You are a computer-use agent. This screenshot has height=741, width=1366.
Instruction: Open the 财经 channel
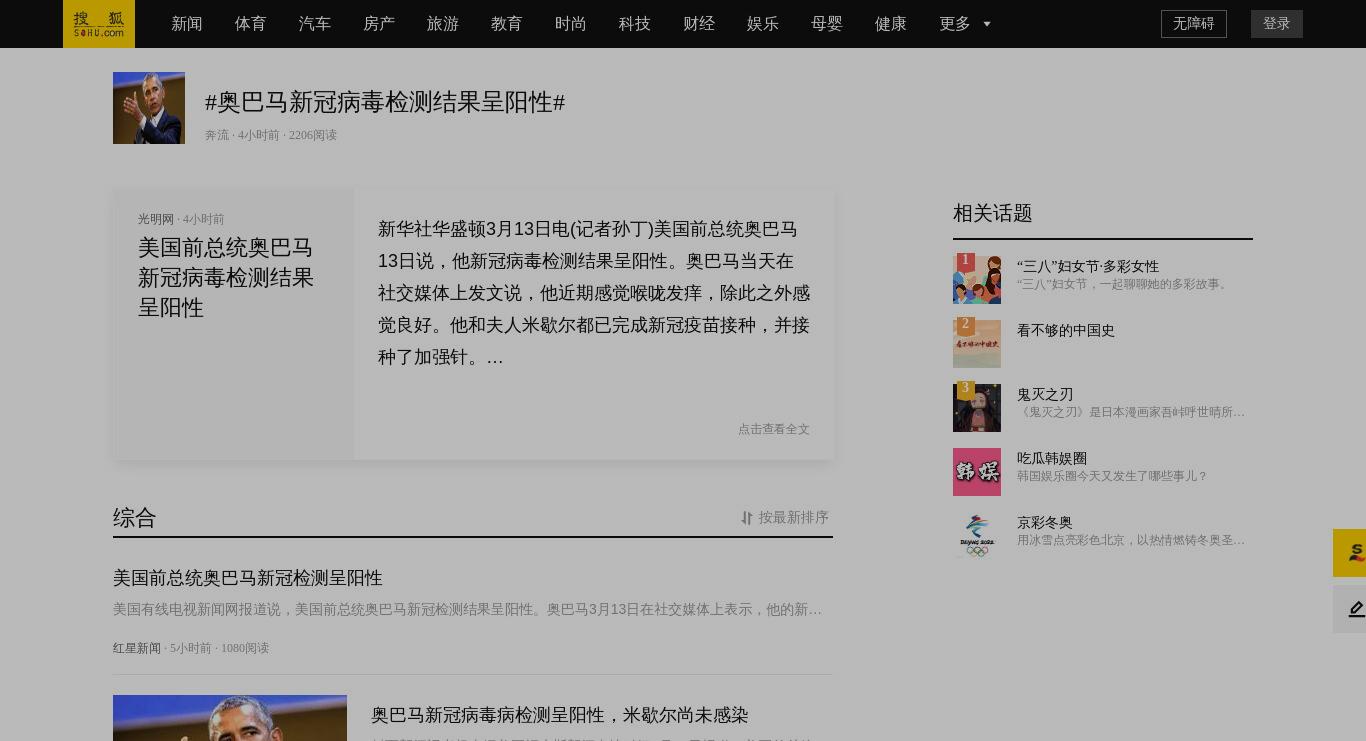click(699, 24)
